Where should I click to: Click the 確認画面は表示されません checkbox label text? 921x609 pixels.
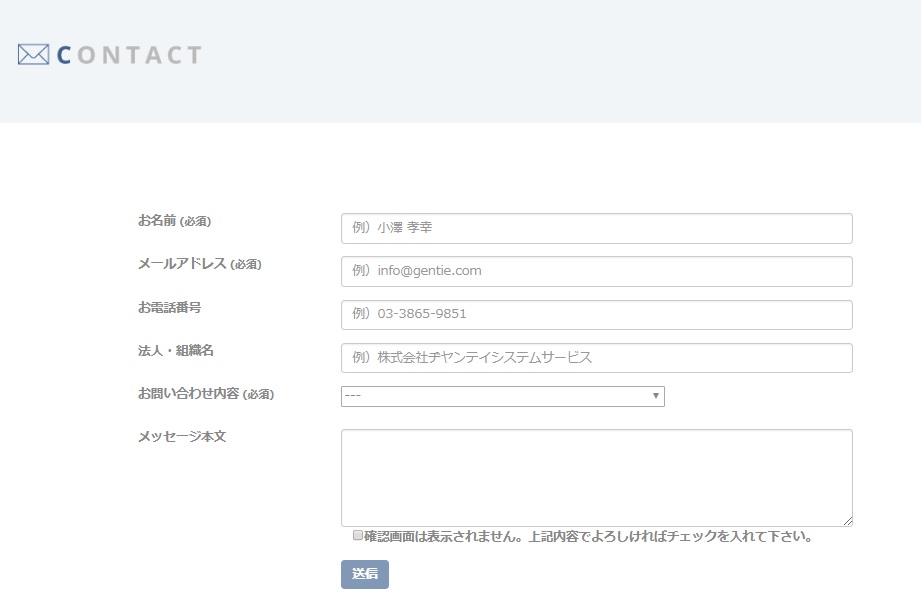(588, 536)
